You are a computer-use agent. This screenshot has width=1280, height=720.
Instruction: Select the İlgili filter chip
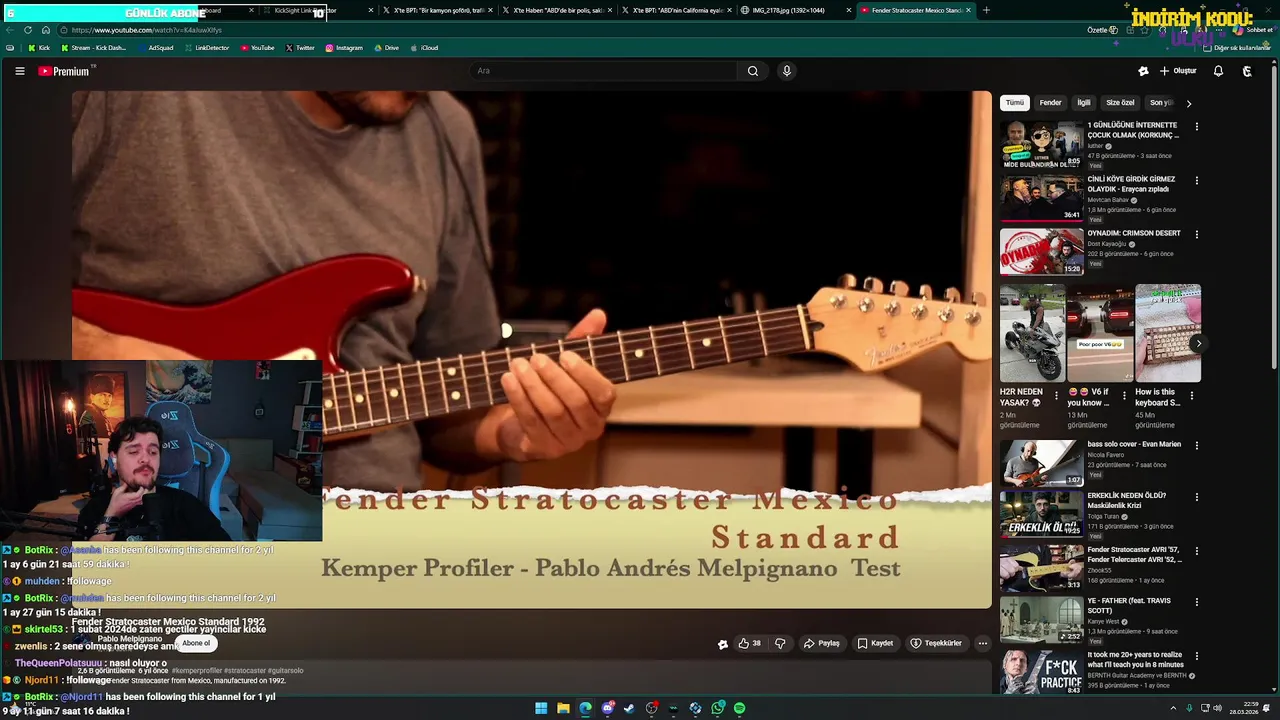coord(1084,103)
